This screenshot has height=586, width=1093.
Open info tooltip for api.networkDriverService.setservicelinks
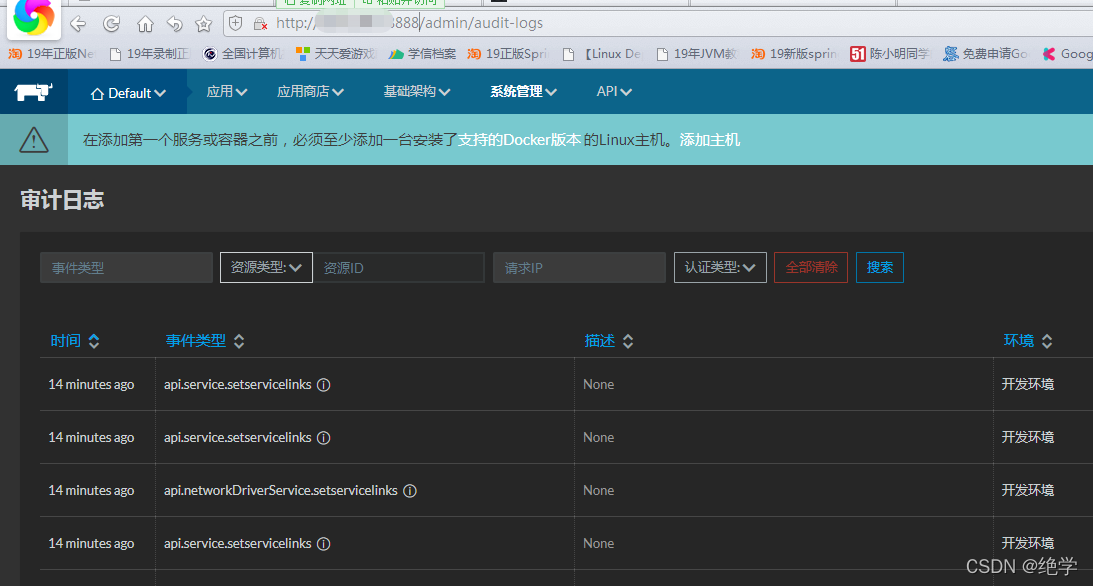click(x=410, y=490)
